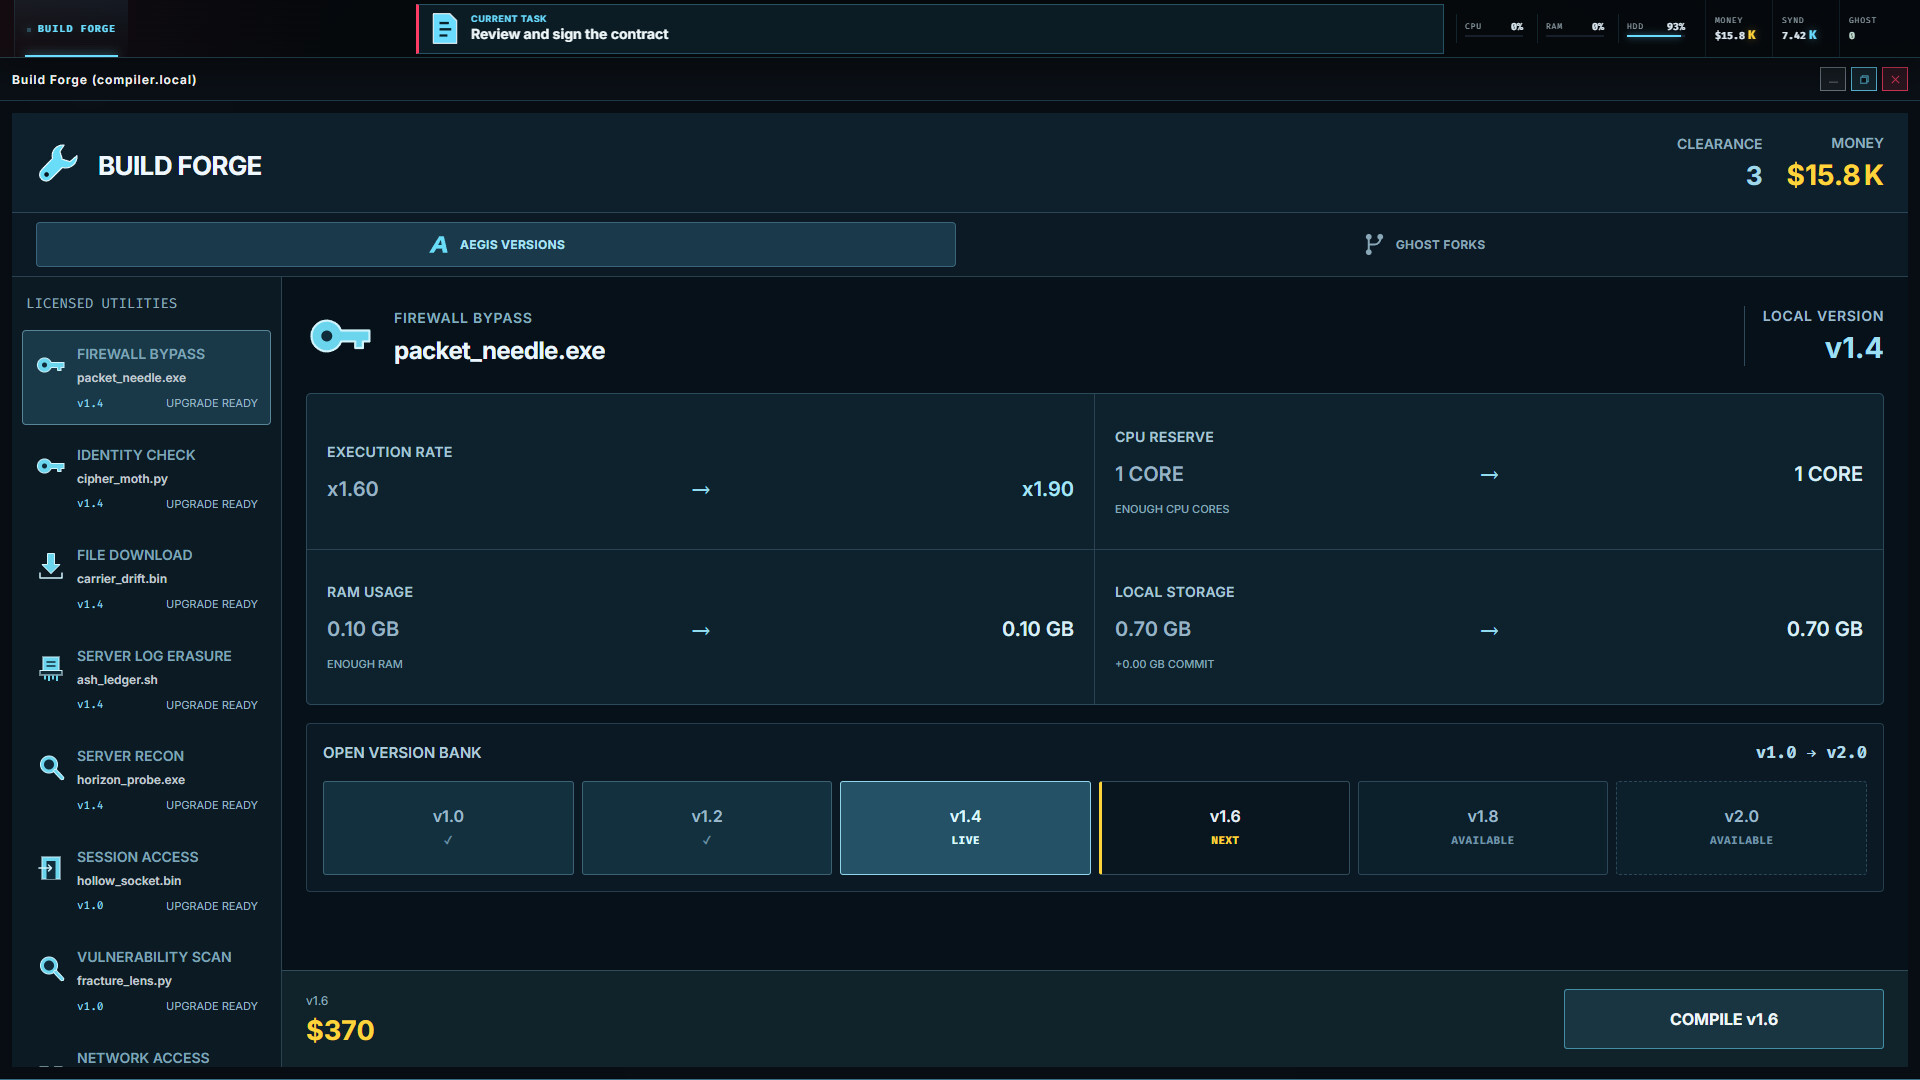Screen dimensions: 1920x1080
Task: Click the Build Forge wrench icon
Action: coord(58,163)
